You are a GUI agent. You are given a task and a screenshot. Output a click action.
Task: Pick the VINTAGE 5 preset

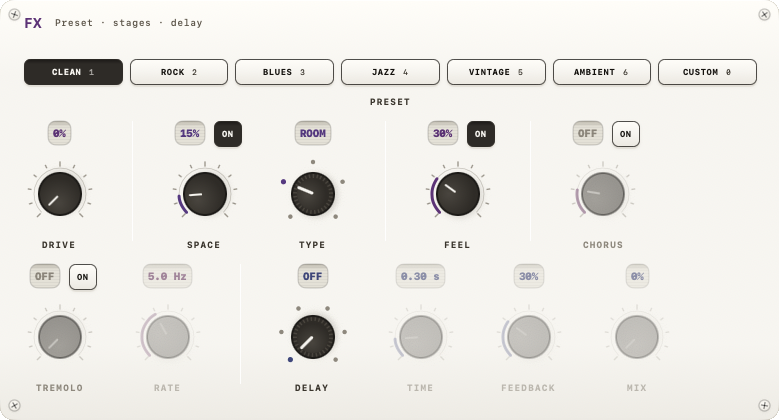click(x=496, y=72)
